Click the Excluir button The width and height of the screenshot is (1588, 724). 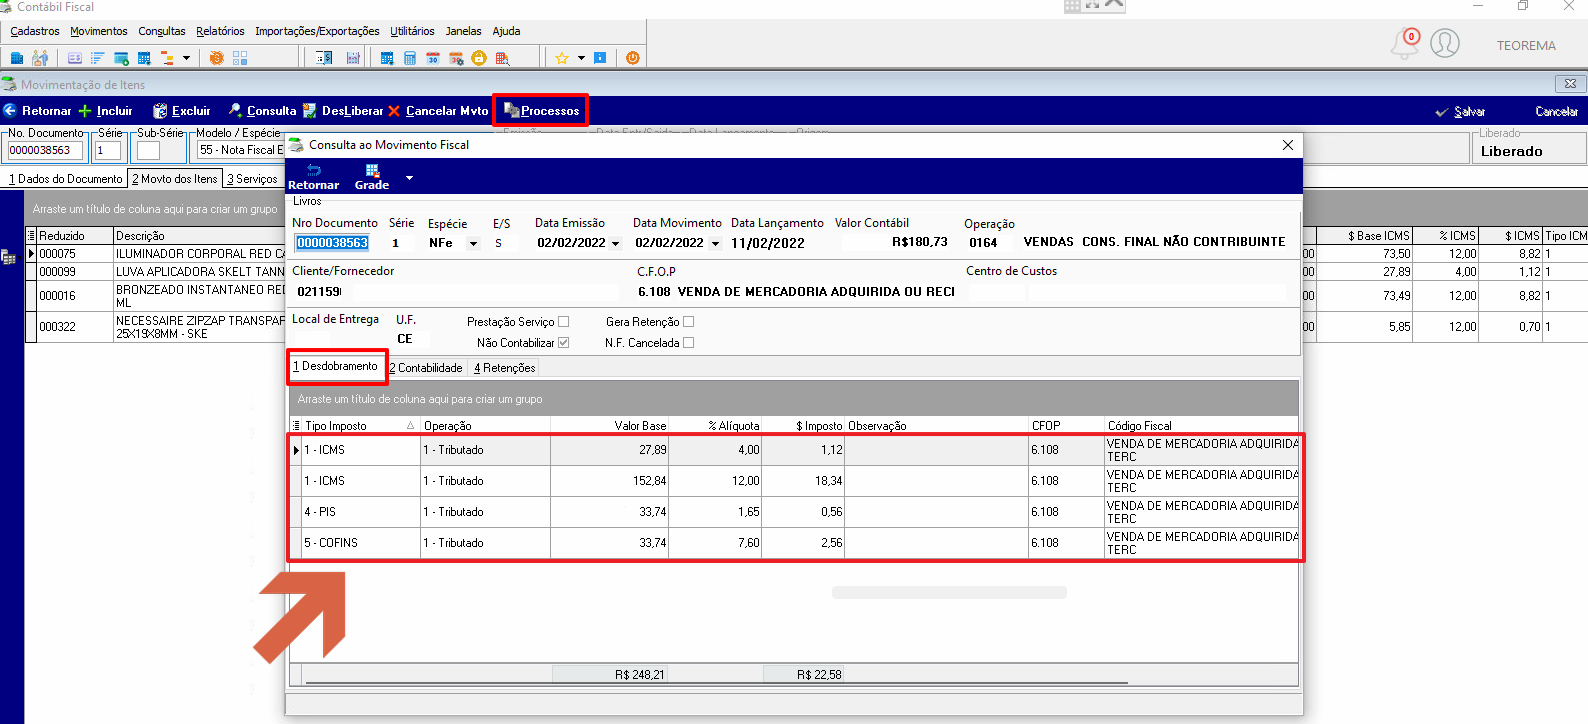181,111
